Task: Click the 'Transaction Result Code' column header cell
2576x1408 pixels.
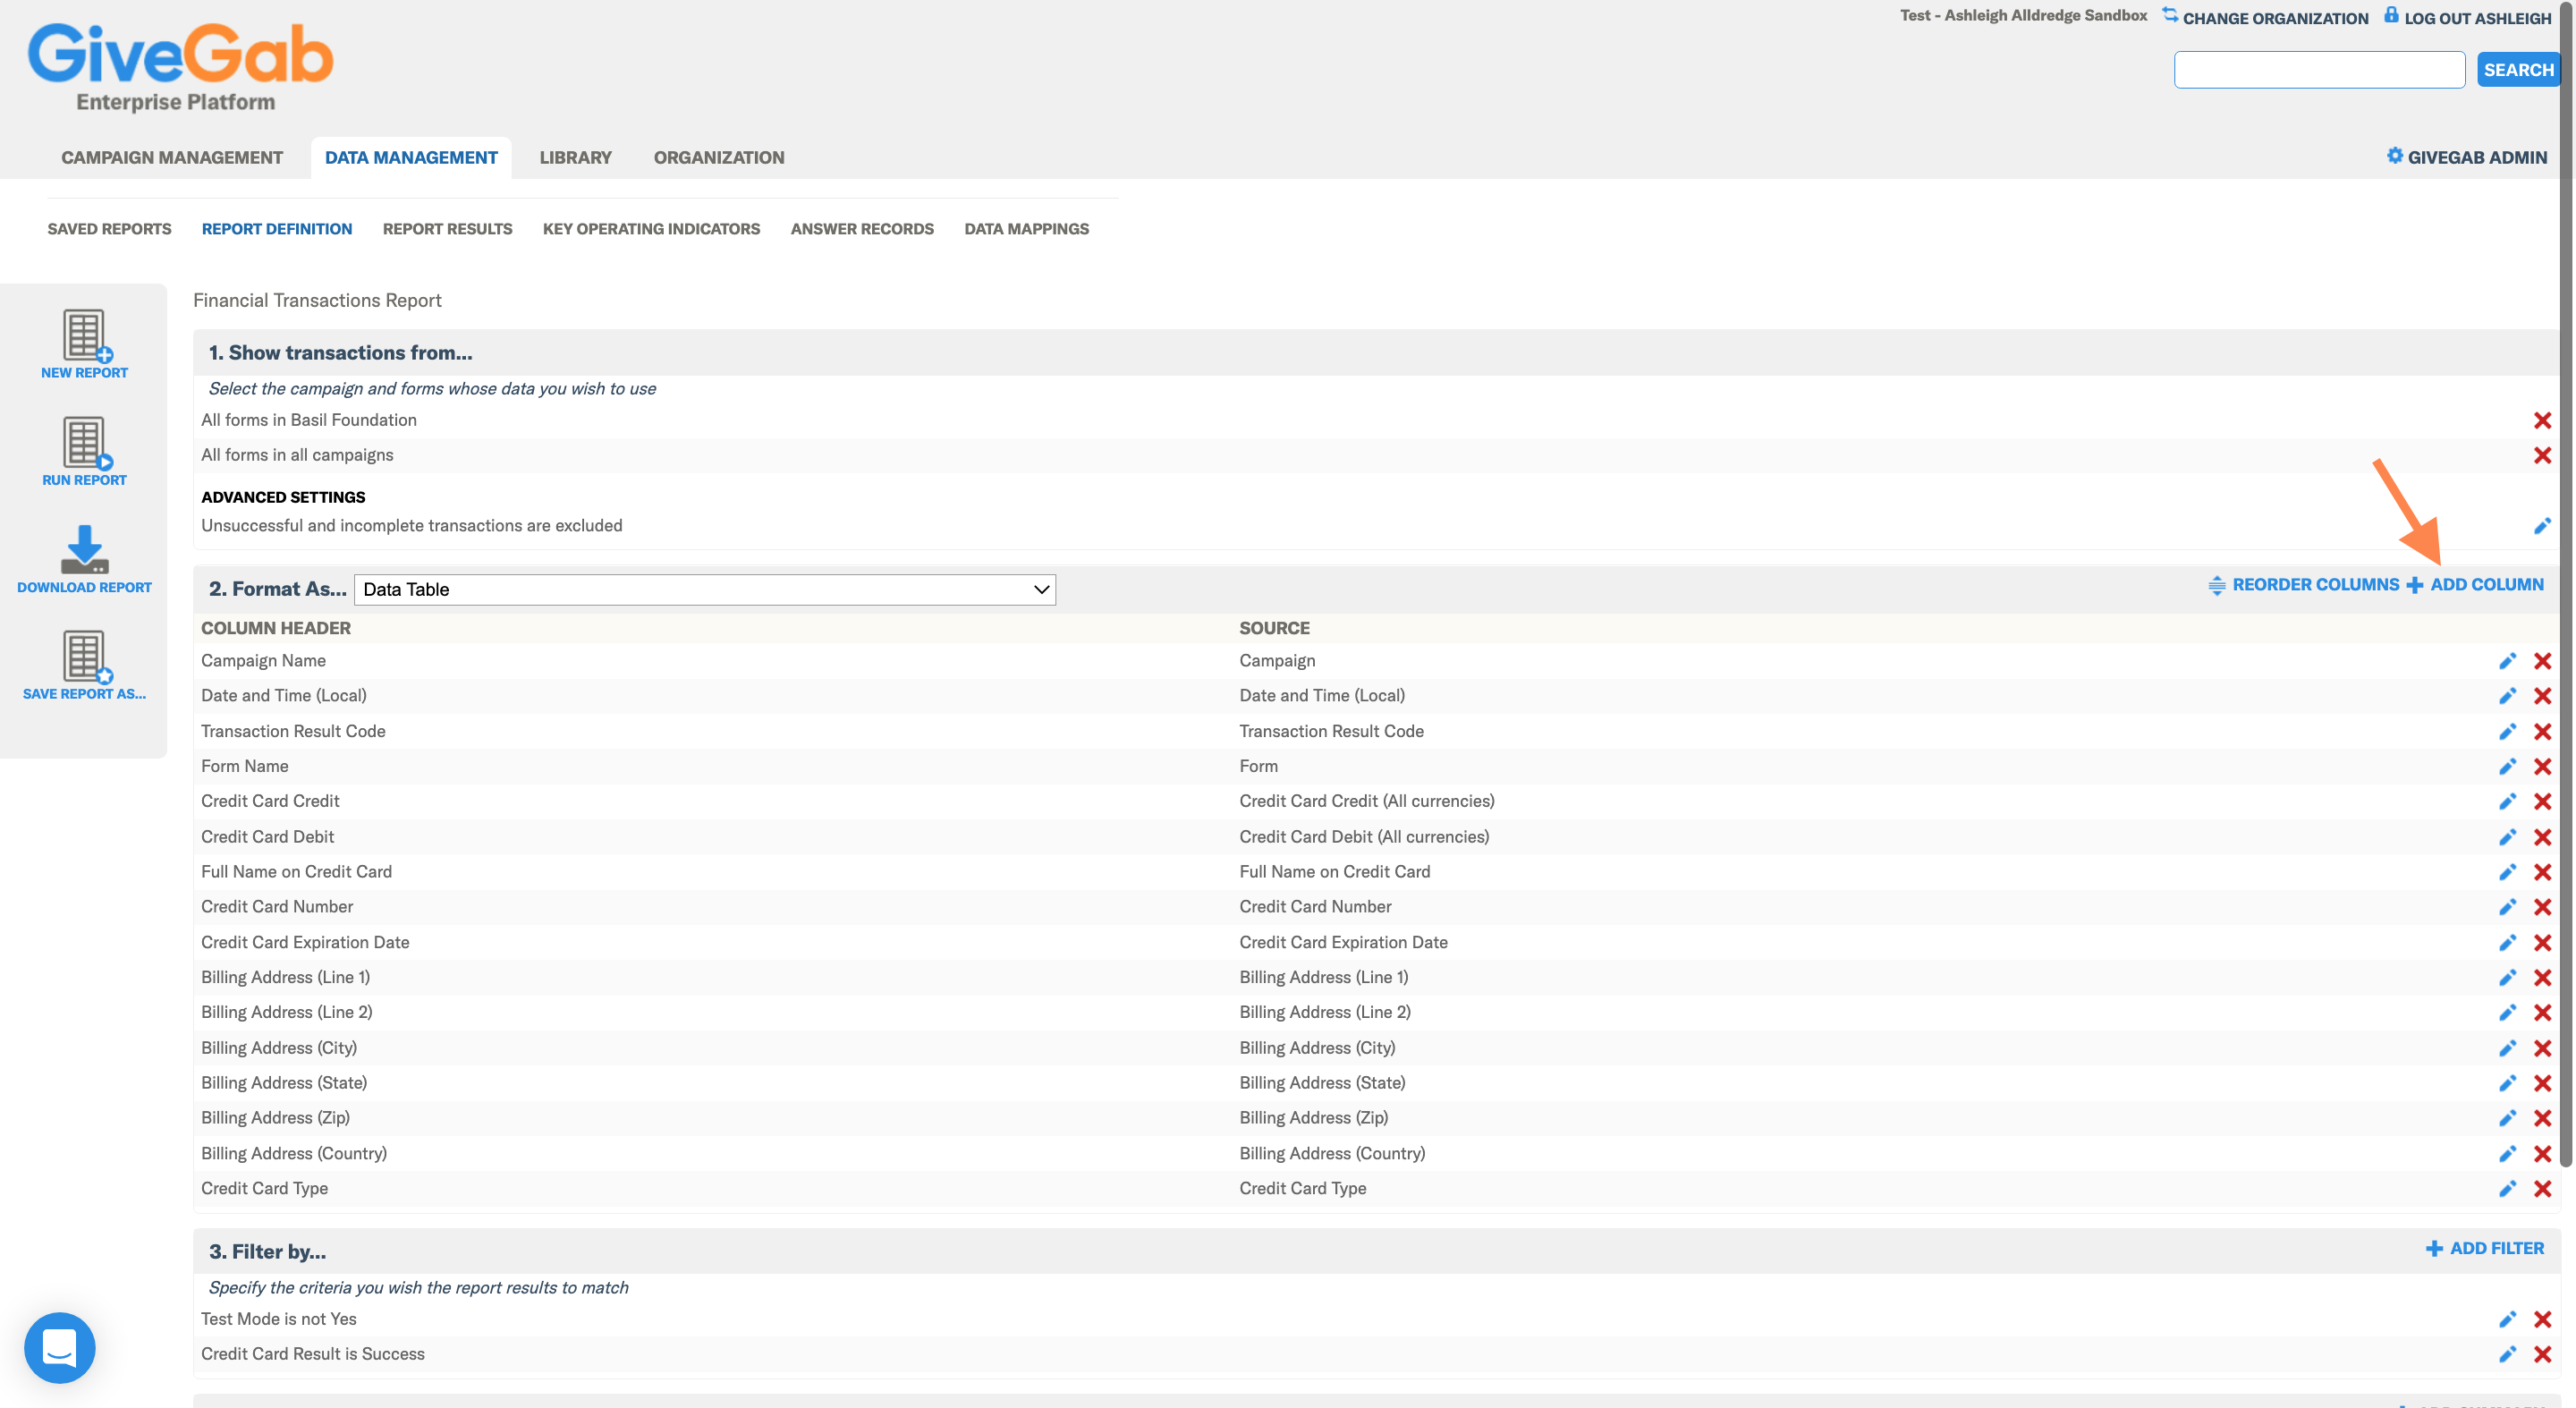Action: point(293,732)
